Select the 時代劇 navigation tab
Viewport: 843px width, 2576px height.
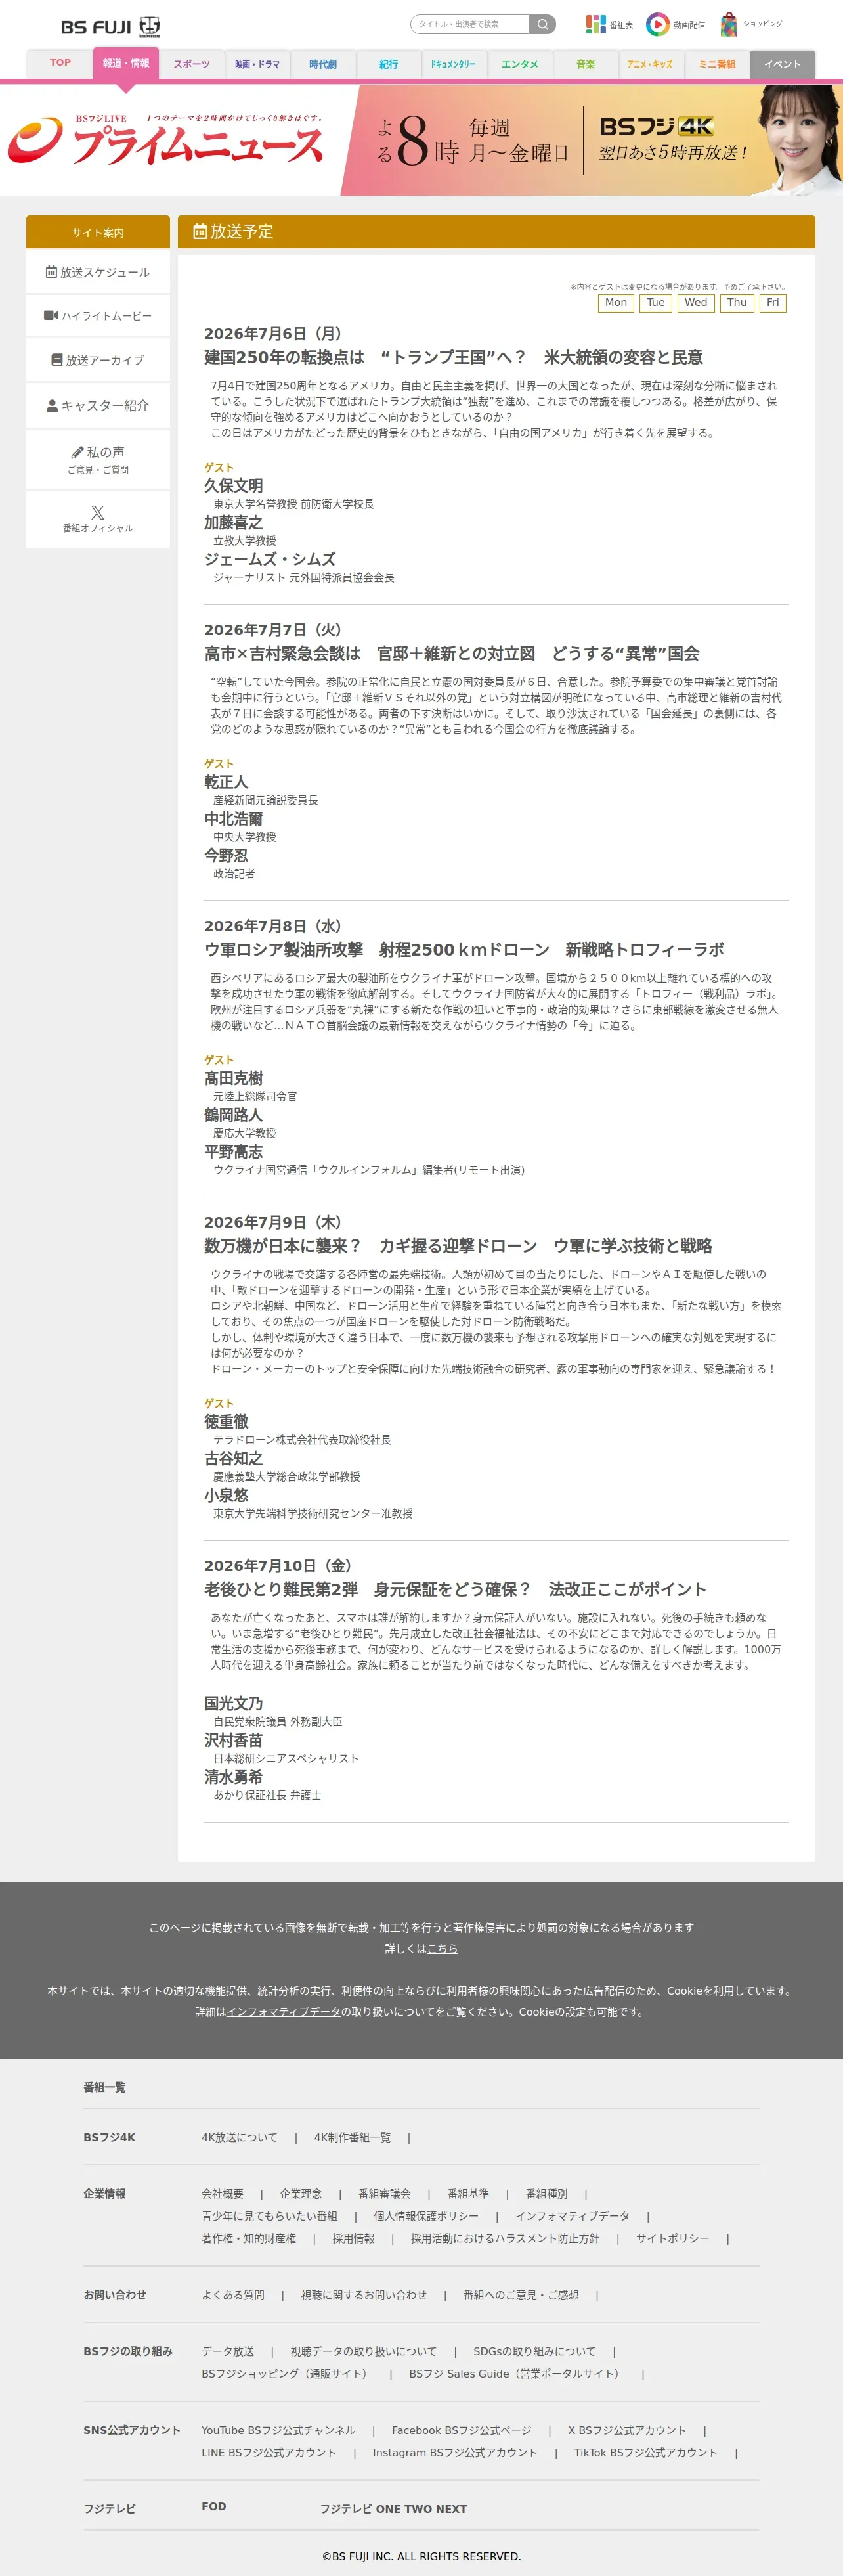pyautogui.click(x=323, y=64)
